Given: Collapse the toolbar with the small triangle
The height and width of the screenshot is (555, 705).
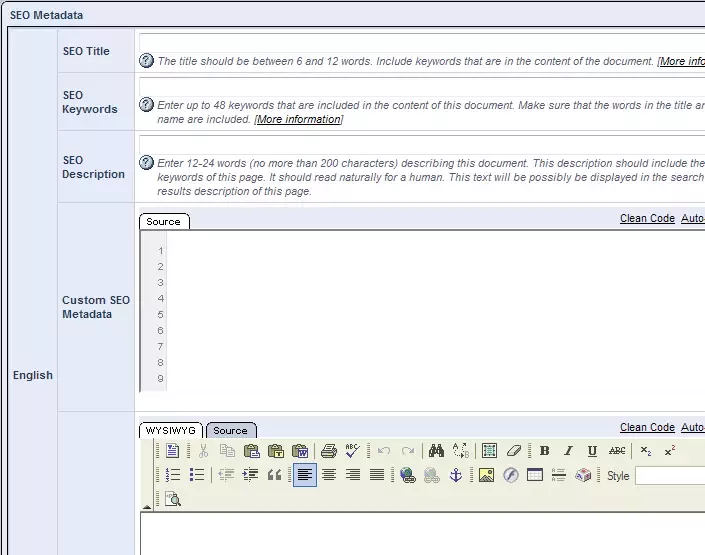Looking at the screenshot, I should (147, 507).
